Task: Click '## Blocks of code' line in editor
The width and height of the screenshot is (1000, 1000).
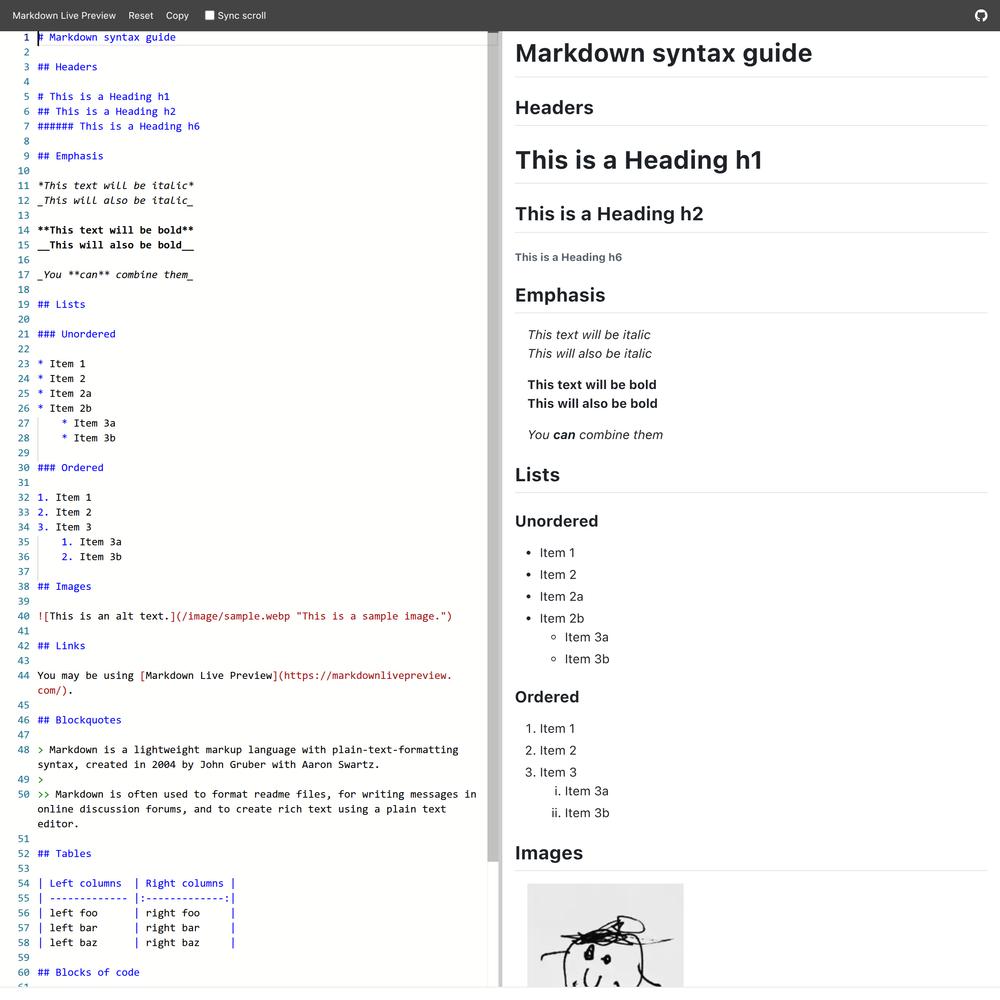Action: (89, 973)
